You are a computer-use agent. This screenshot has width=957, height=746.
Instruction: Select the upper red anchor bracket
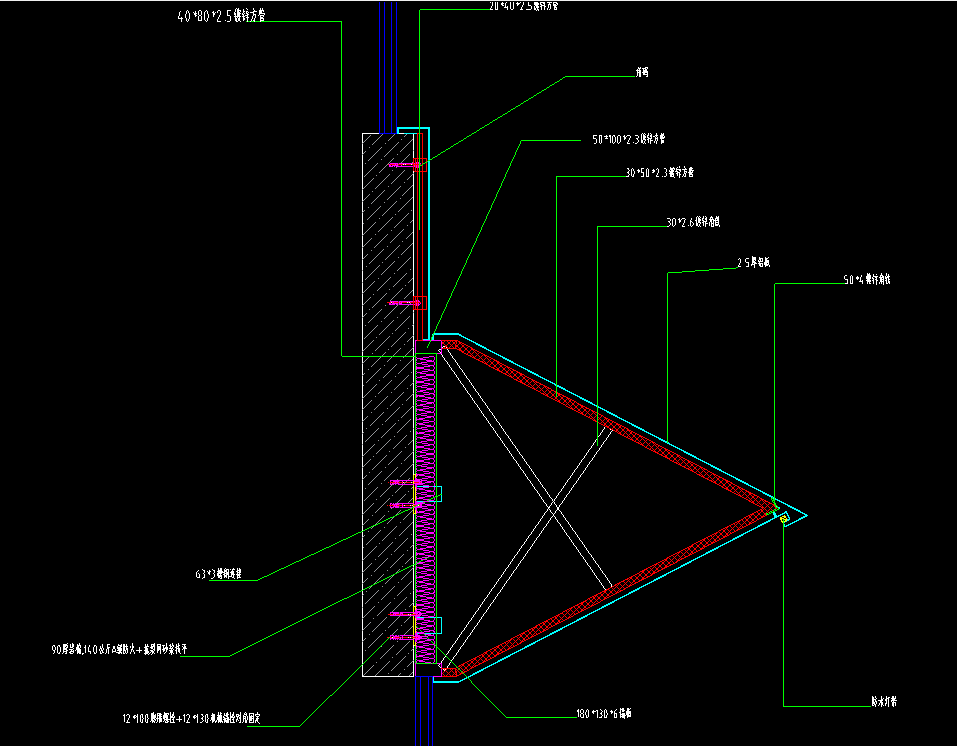(x=420, y=164)
